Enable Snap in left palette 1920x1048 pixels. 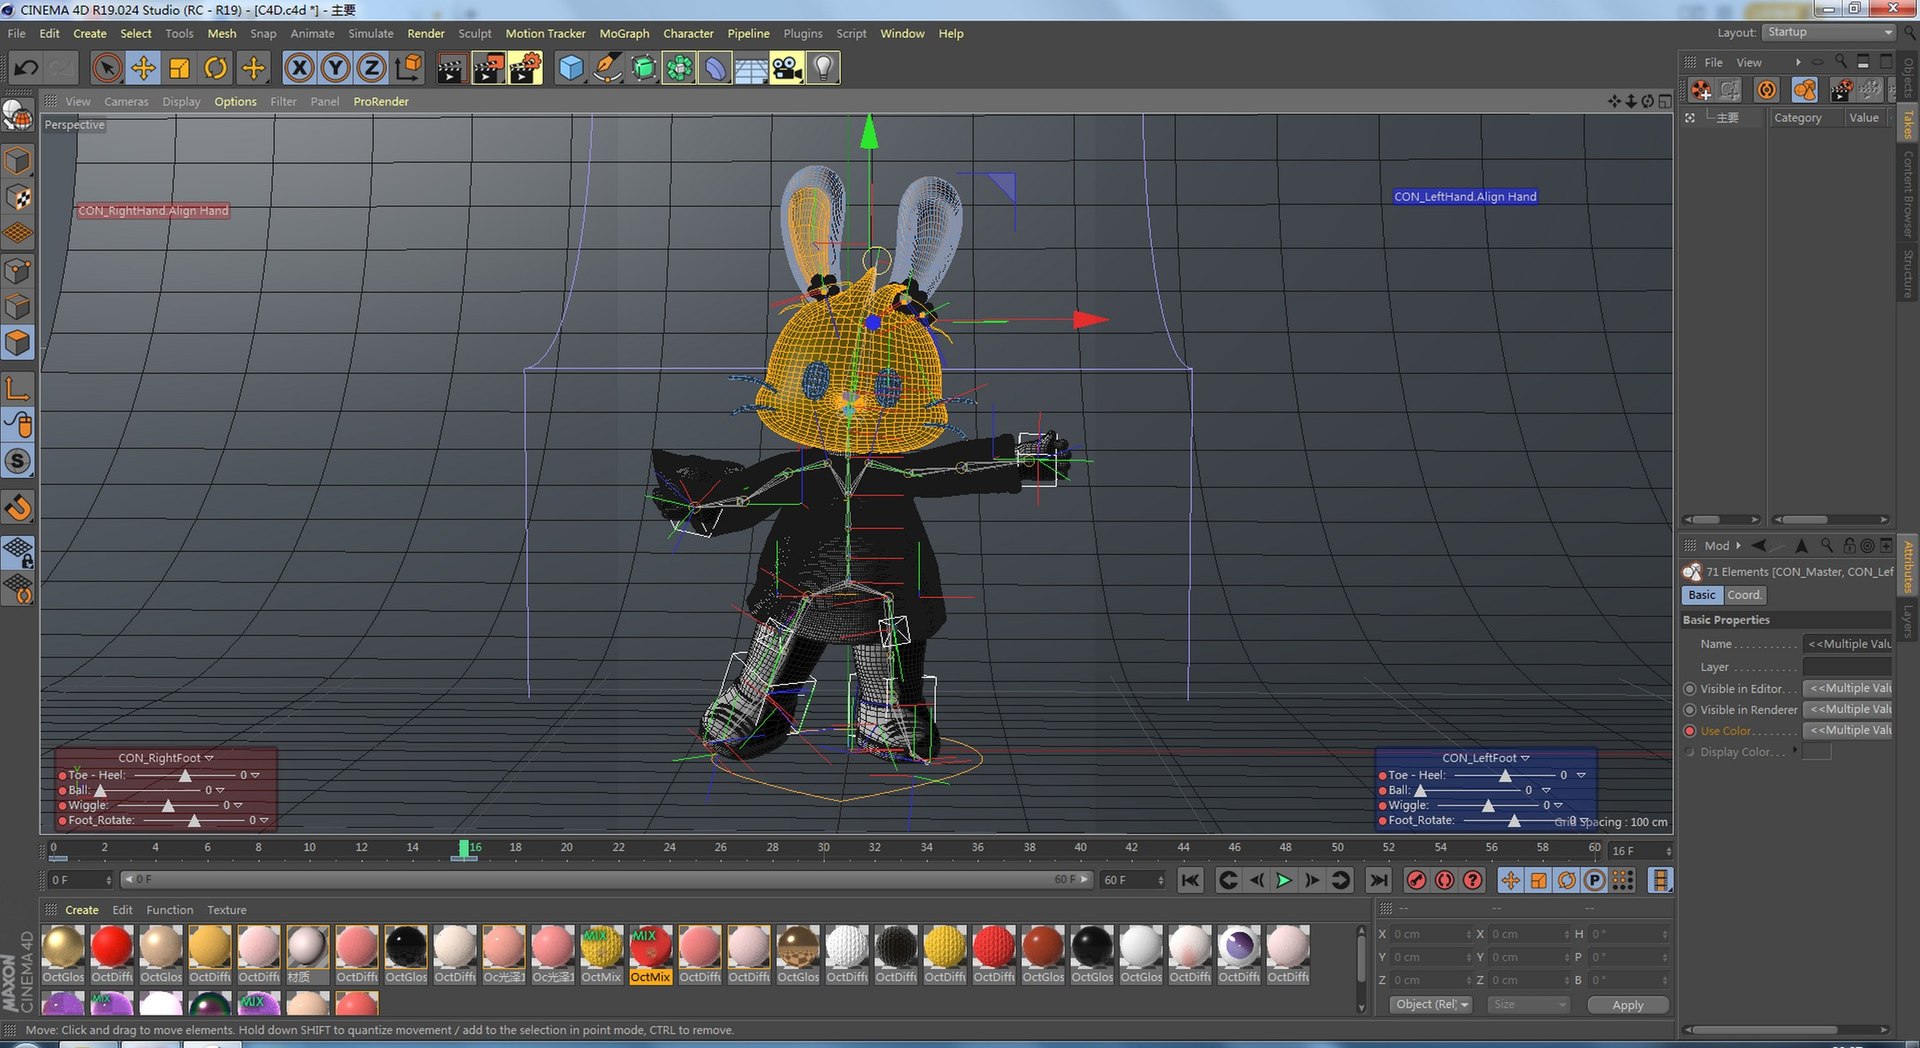pyautogui.click(x=18, y=461)
